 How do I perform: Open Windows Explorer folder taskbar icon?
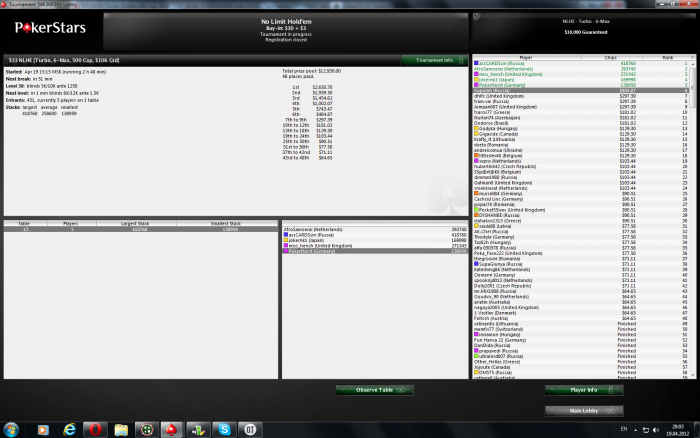[x=121, y=430]
